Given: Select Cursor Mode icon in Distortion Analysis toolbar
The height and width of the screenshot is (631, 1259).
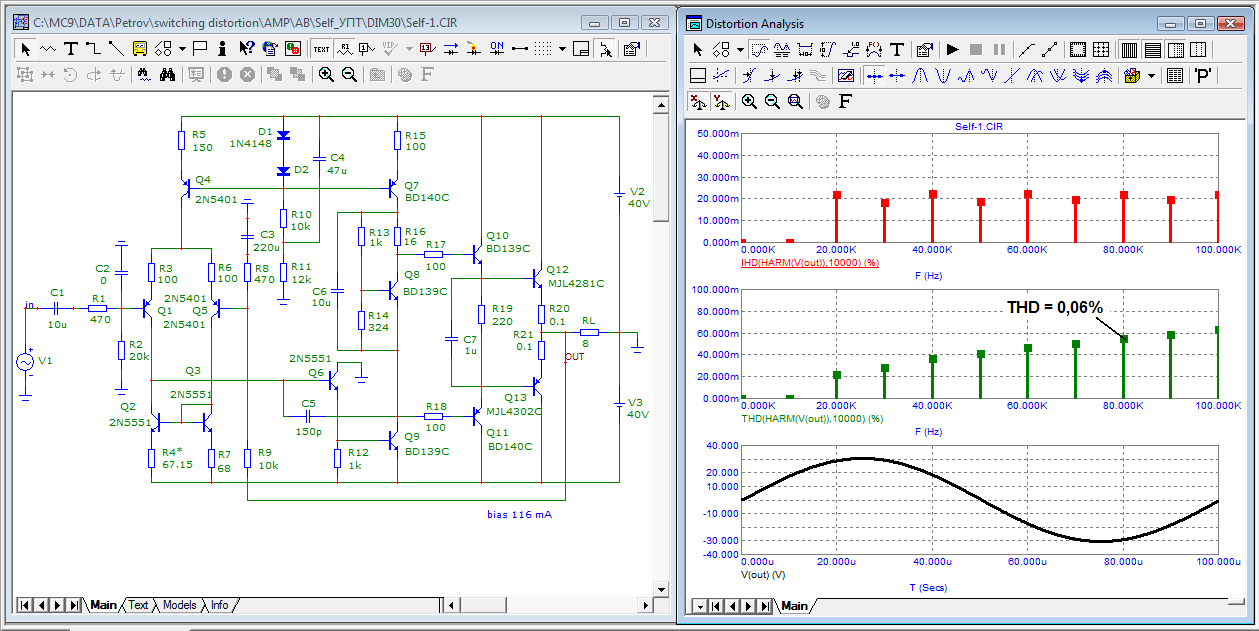Looking at the screenshot, I should click(782, 50).
